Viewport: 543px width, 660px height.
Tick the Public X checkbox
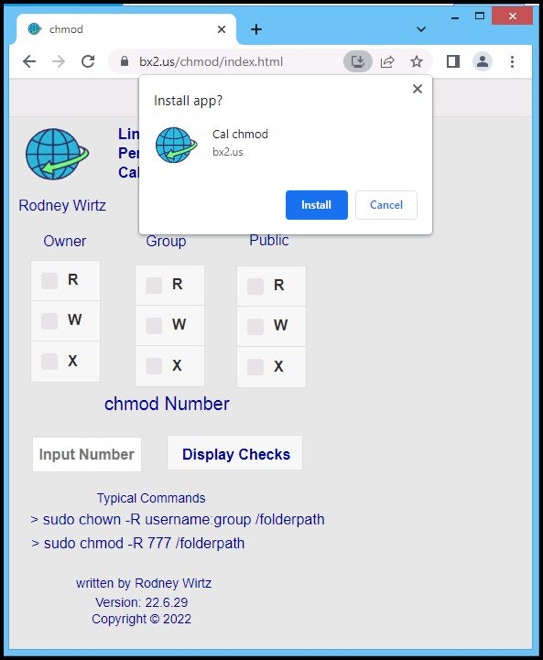[x=255, y=367]
